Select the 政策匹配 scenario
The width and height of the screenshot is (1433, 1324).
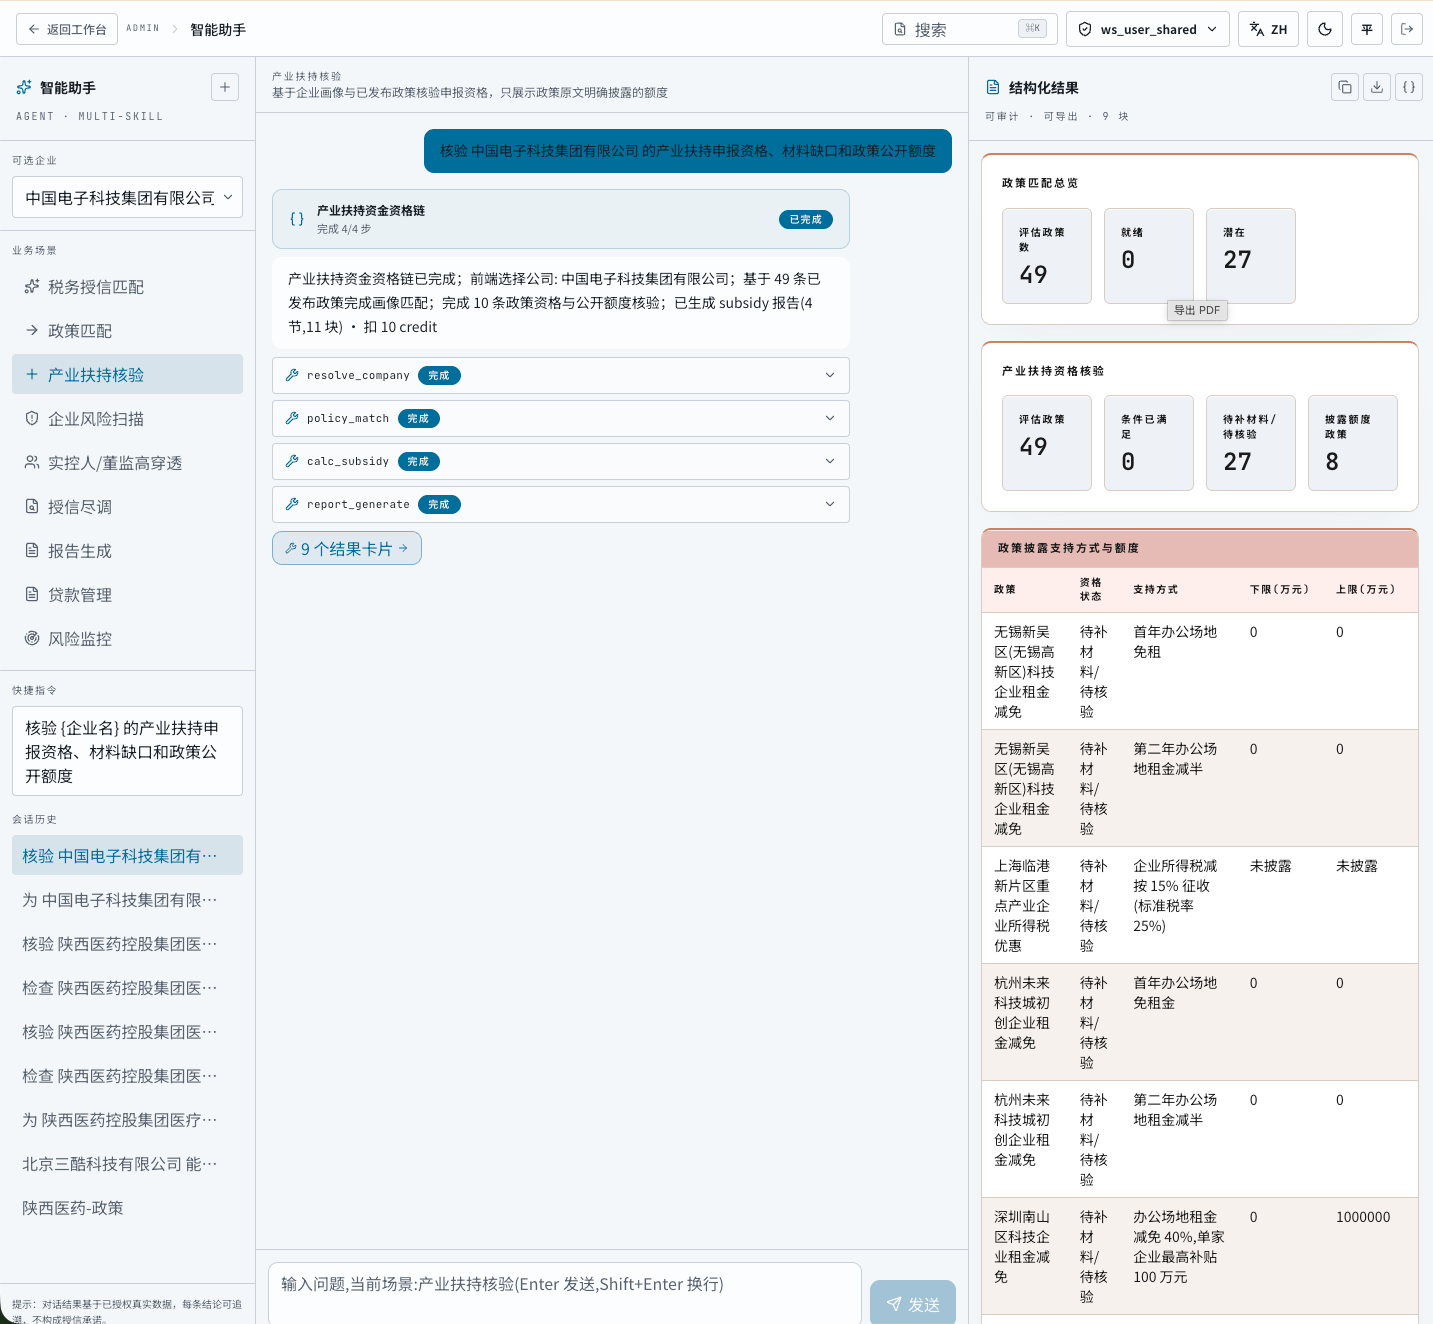pos(128,331)
